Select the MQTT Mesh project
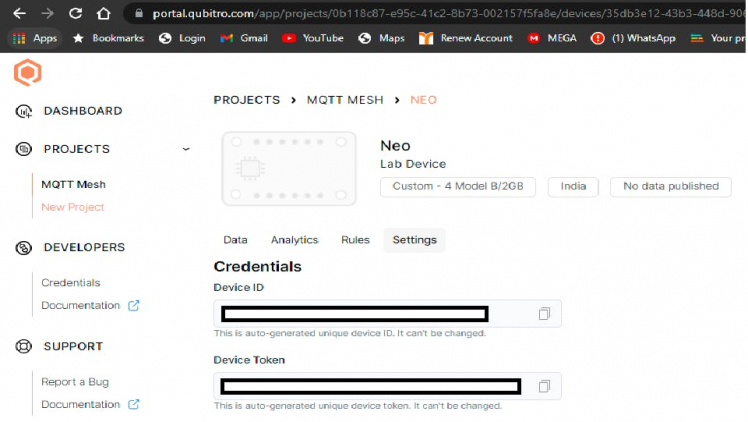This screenshot has height=422, width=748. tap(73, 185)
